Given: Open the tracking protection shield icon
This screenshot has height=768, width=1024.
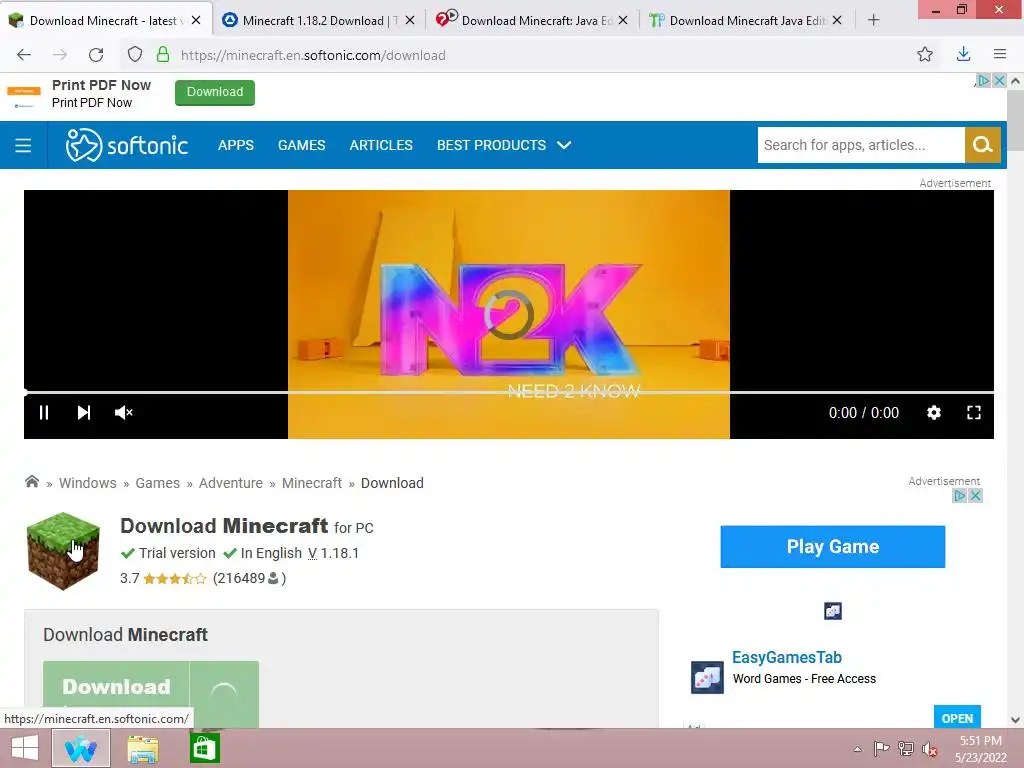Looking at the screenshot, I should 135,55.
